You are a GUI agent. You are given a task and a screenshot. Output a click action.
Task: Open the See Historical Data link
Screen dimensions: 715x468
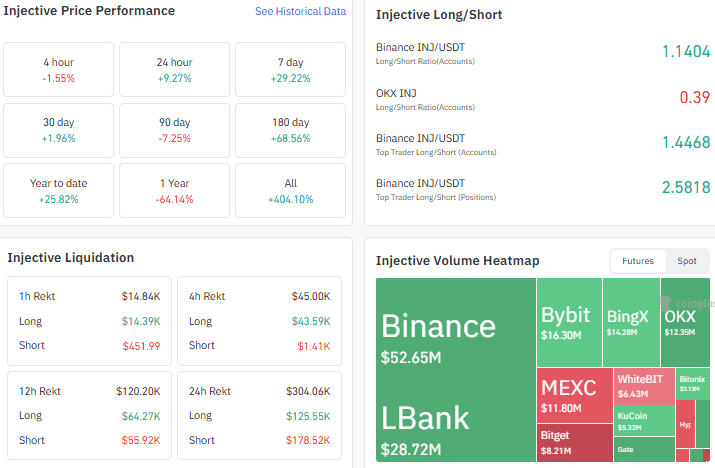click(300, 11)
